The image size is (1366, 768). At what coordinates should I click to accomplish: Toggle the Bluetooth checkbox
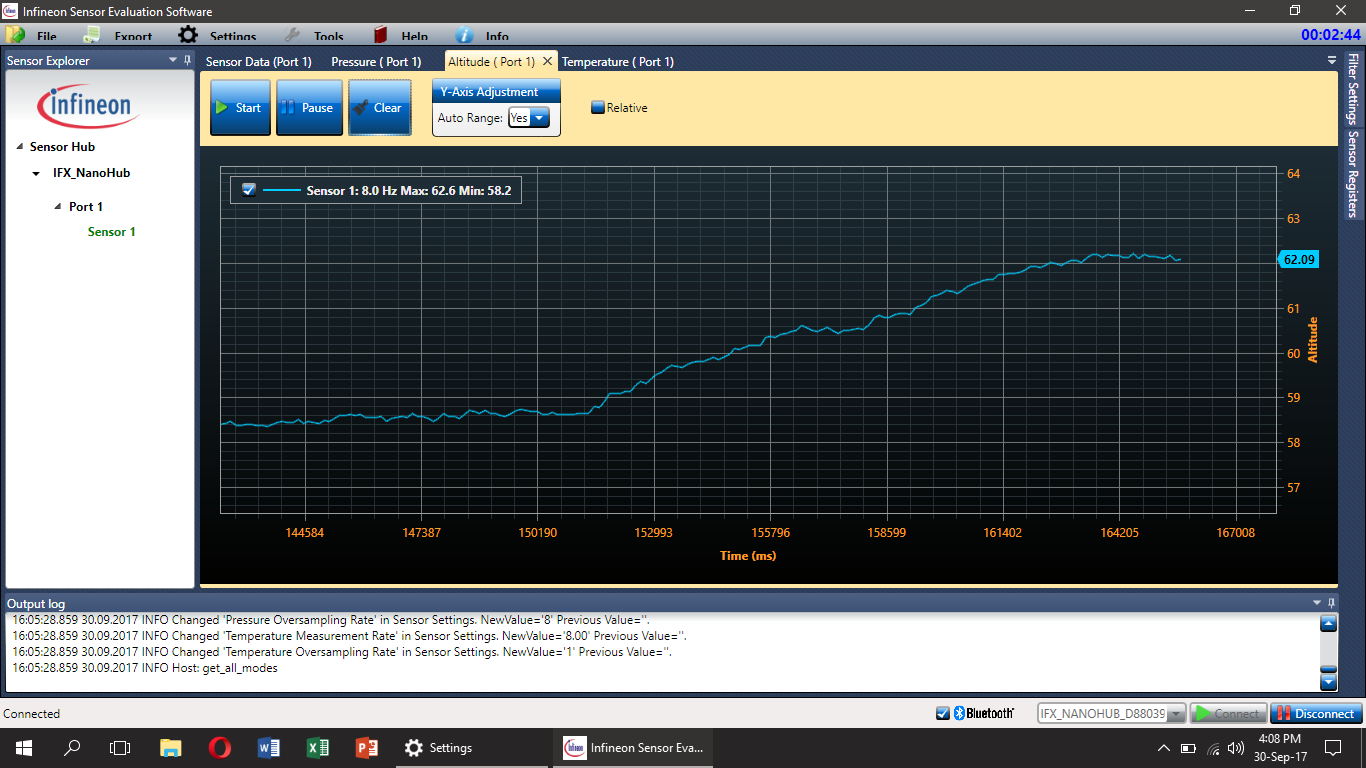[942, 713]
